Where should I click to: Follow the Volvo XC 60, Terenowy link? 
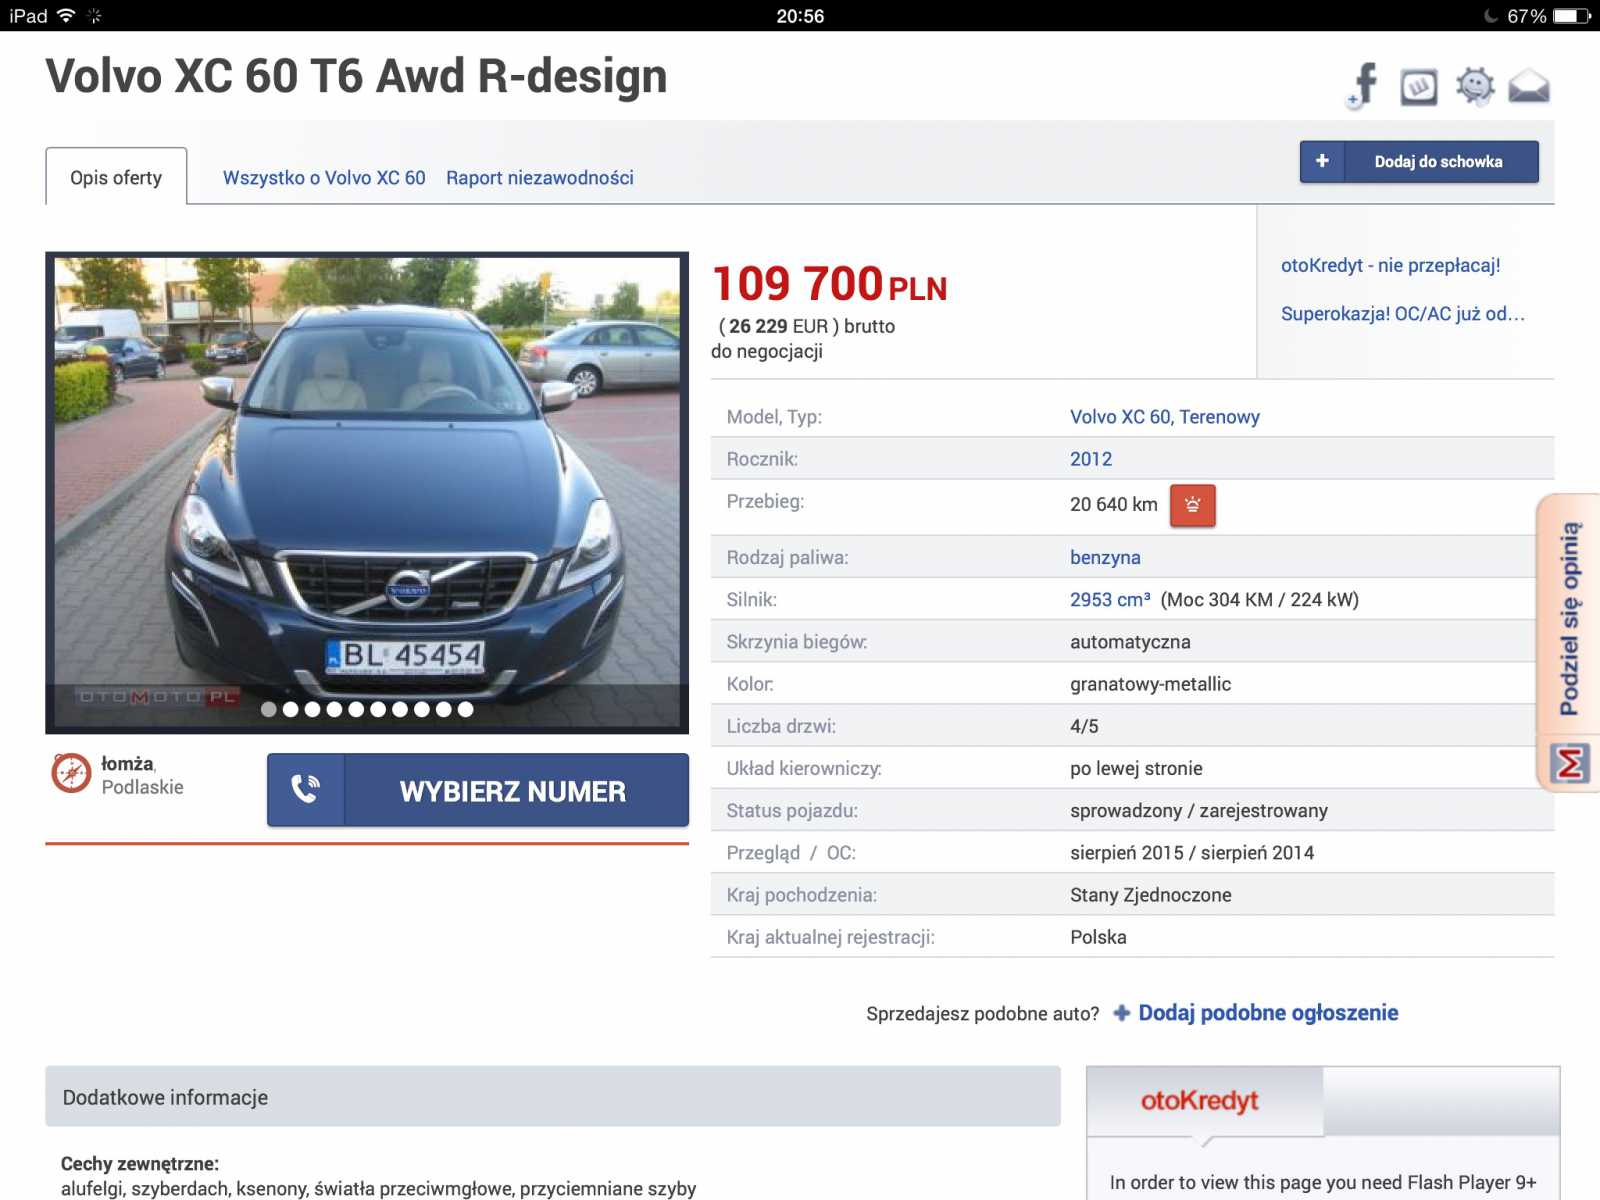tap(1165, 417)
